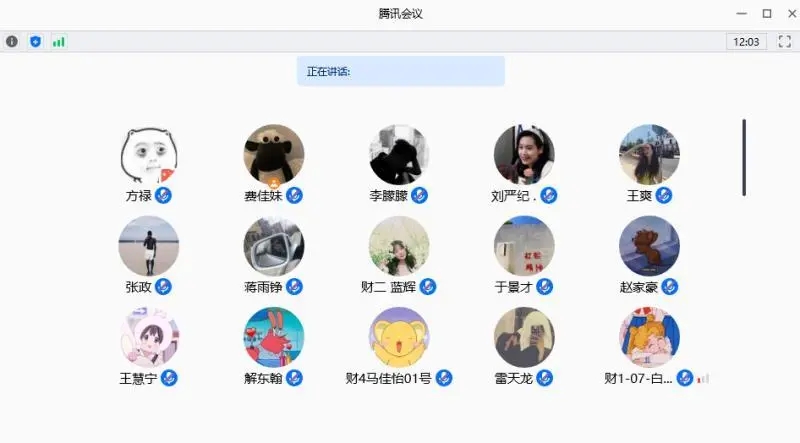Click the microphone icon beside 方禄
The width and height of the screenshot is (800, 443).
[x=163, y=195]
